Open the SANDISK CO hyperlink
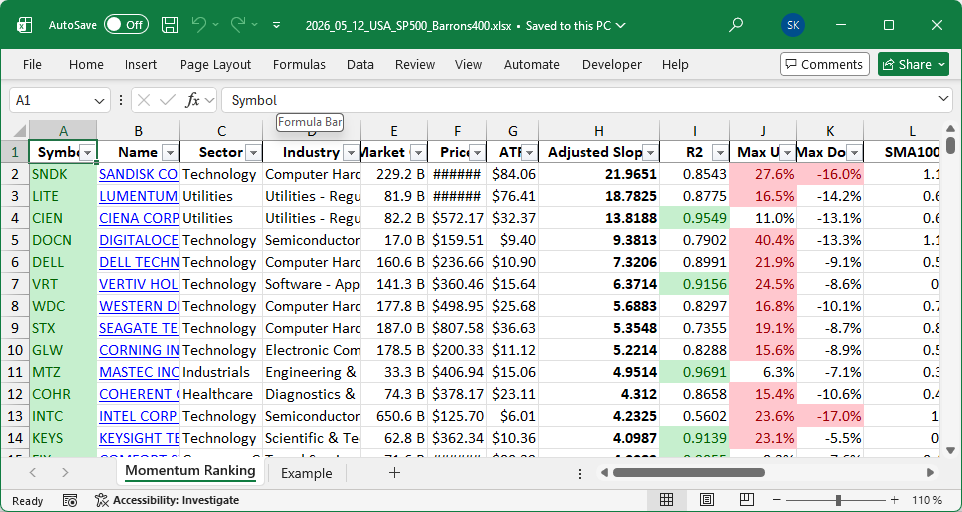The image size is (962, 512). pos(139,174)
